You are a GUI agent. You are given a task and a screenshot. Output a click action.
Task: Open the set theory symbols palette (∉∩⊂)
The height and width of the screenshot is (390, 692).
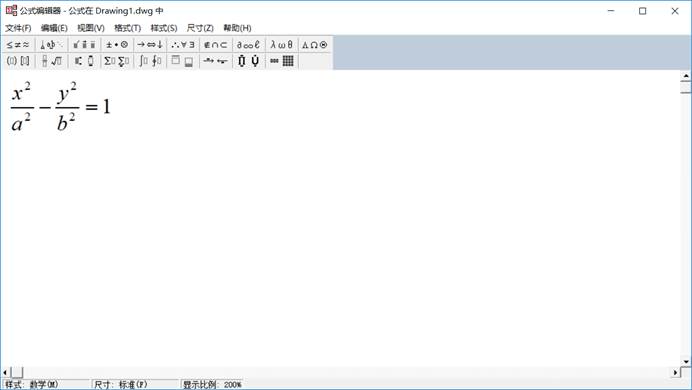(215, 45)
